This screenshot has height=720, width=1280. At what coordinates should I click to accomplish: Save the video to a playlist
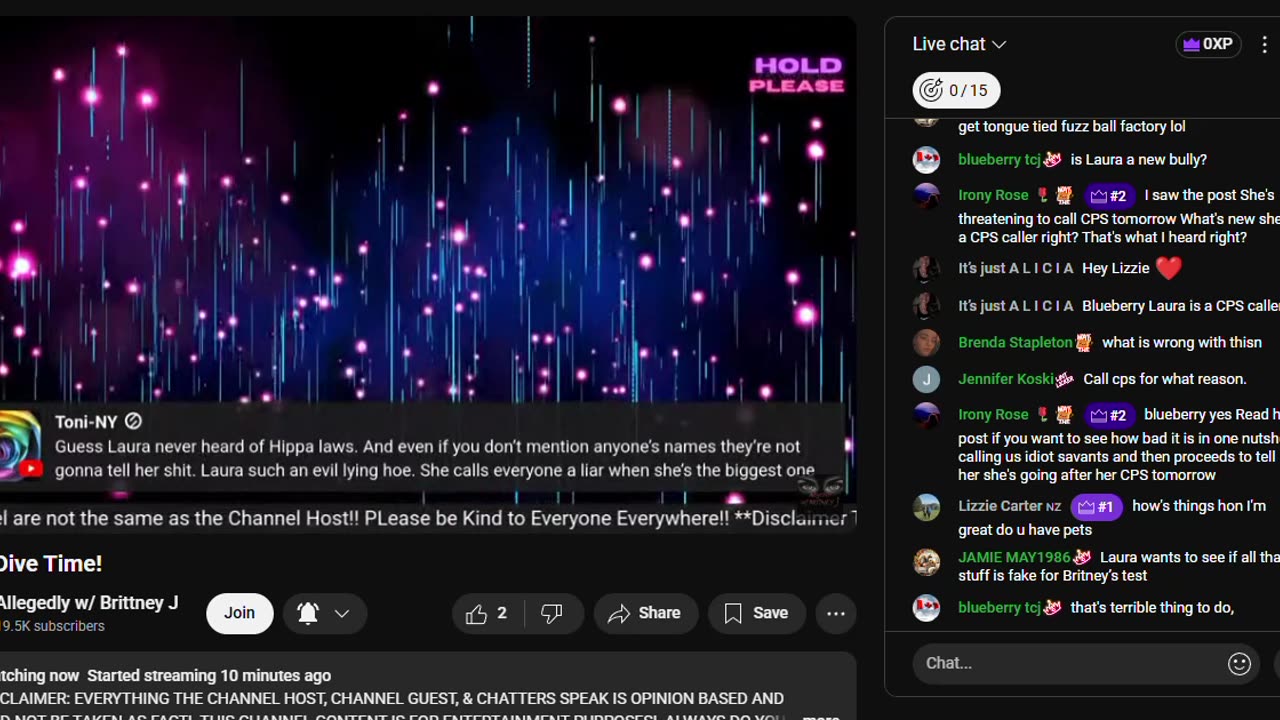[x=756, y=614]
